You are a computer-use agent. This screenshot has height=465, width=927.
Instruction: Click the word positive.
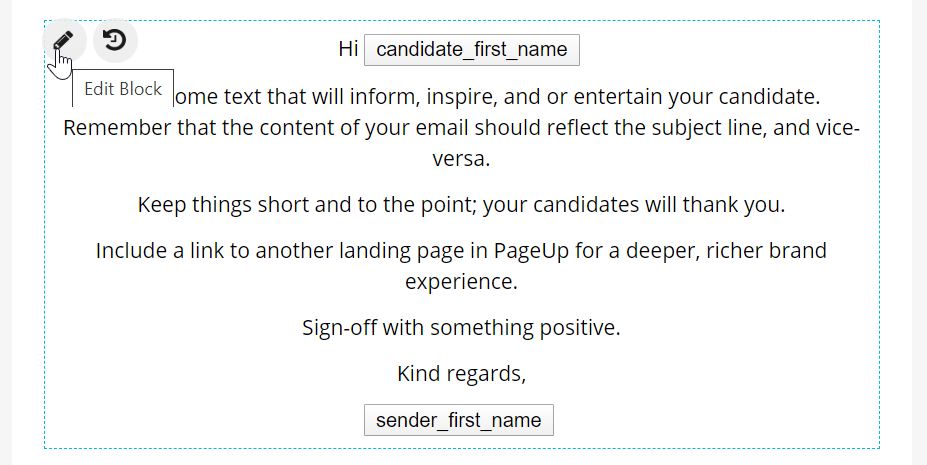tap(582, 327)
